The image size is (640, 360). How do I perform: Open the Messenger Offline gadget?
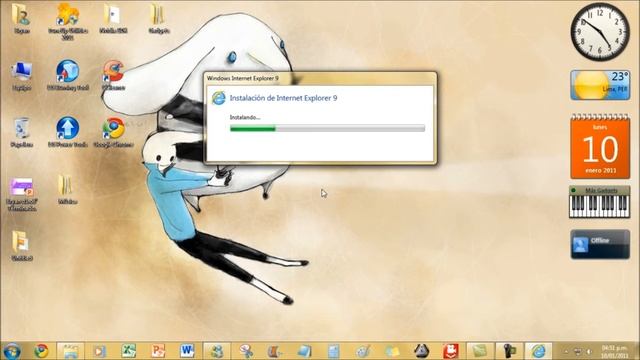pos(600,244)
